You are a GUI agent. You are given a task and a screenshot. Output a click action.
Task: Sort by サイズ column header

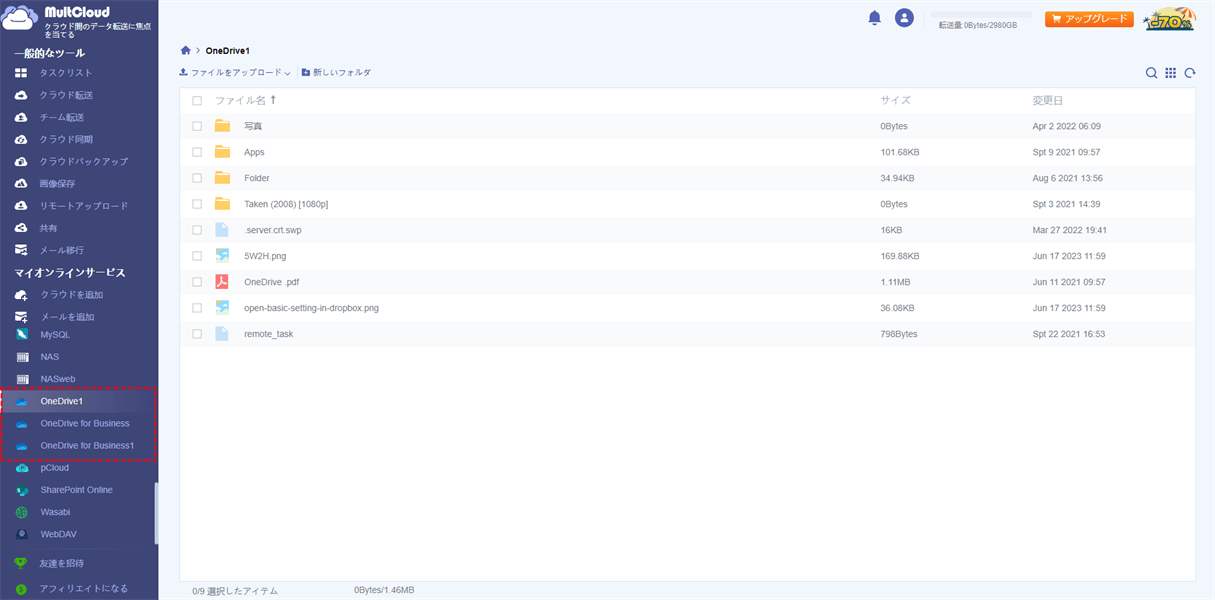895,100
